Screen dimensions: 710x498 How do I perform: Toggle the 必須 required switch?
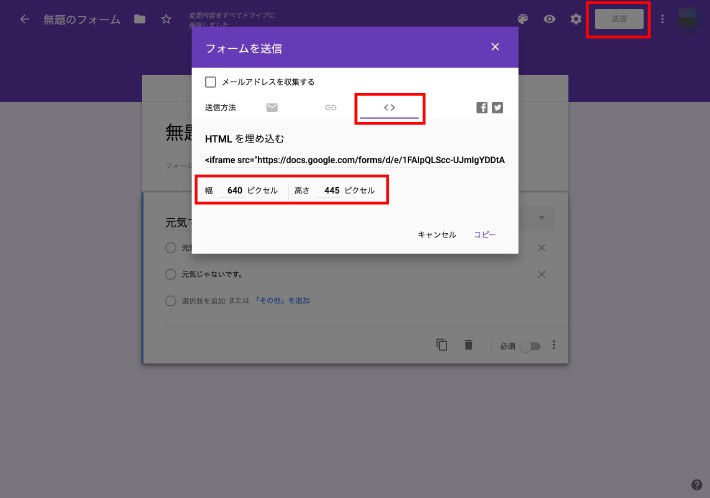click(530, 346)
